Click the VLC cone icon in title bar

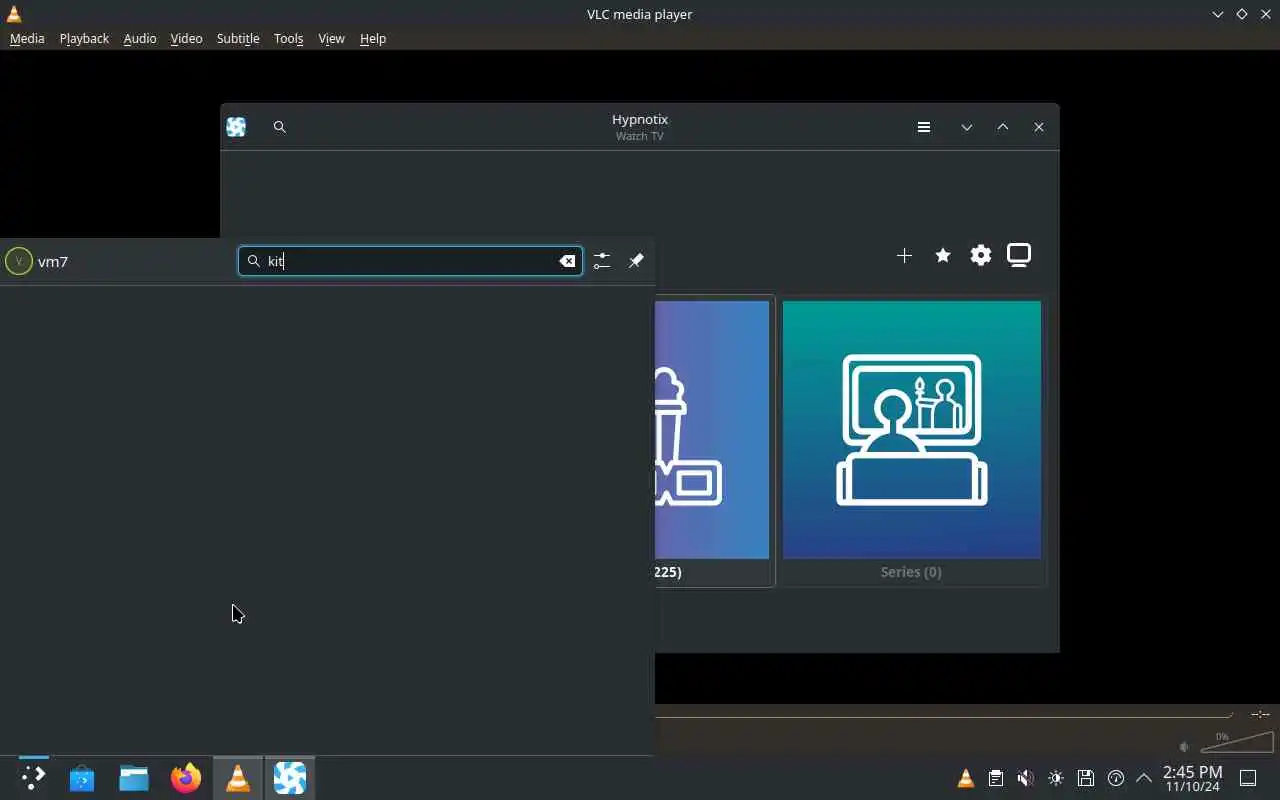(x=14, y=14)
